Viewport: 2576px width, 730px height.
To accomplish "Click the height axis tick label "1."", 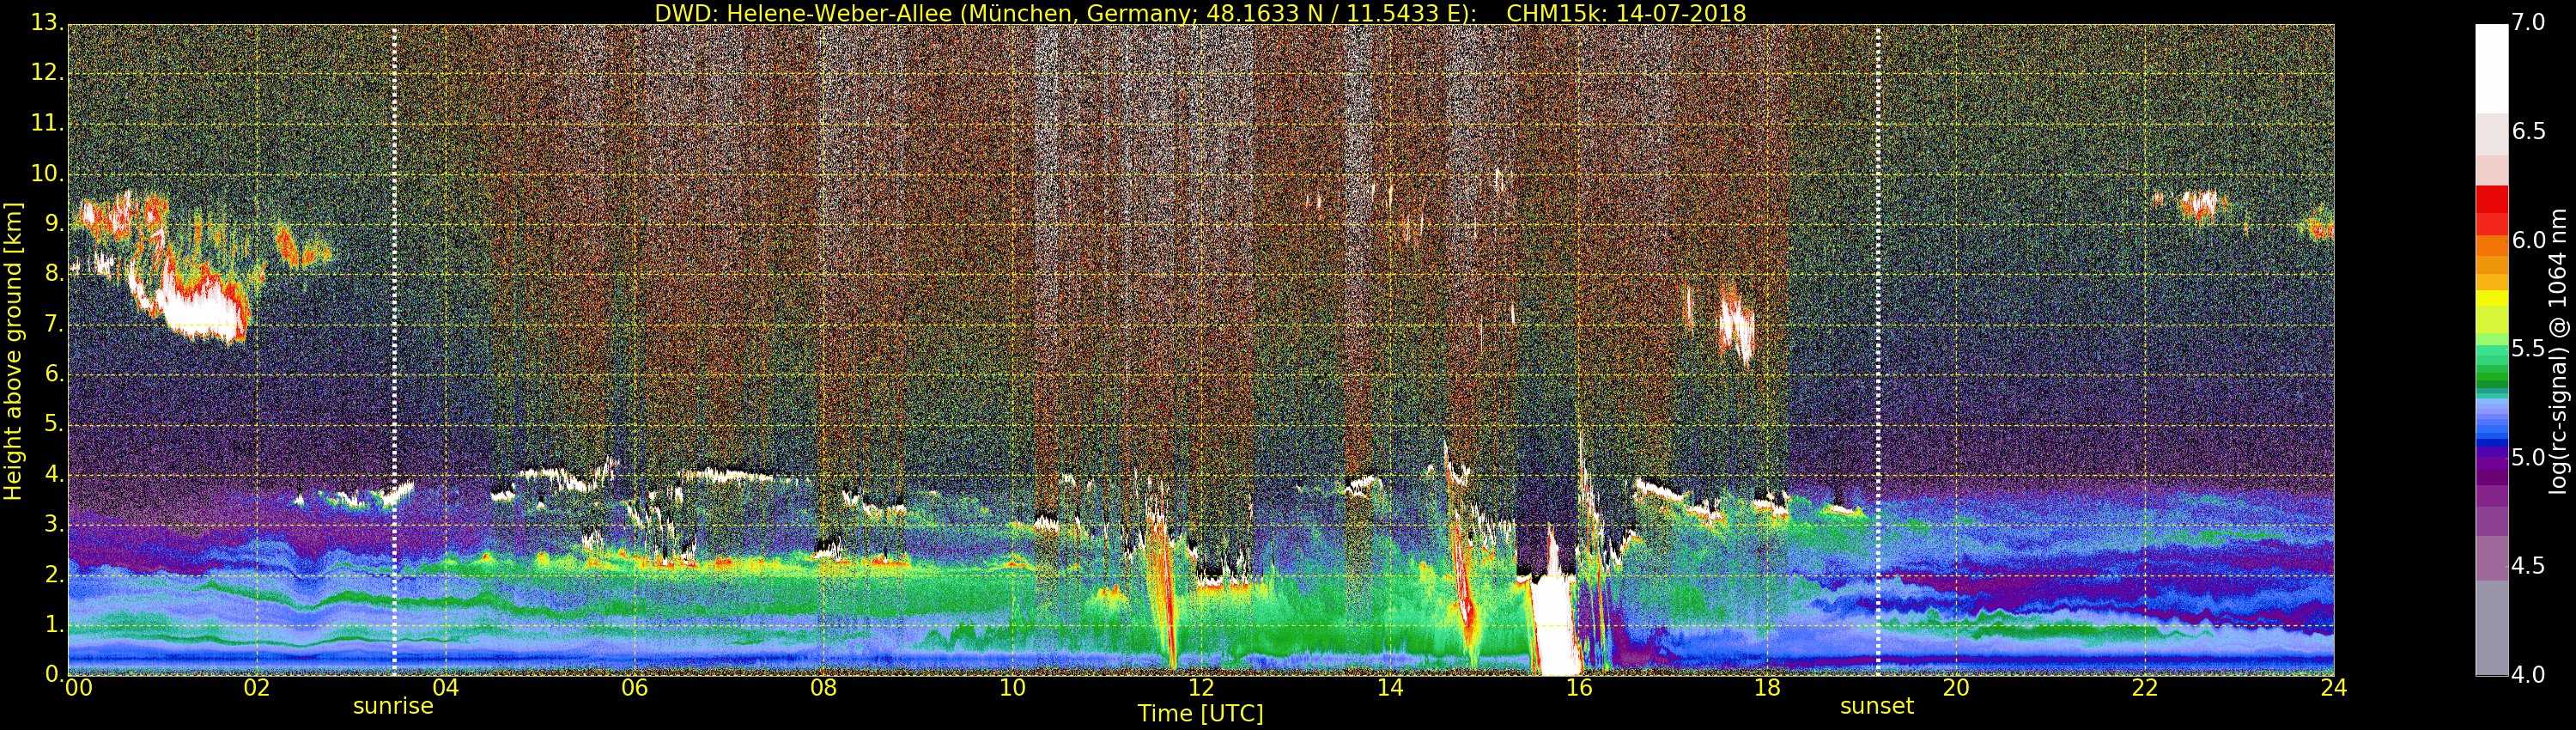I will pyautogui.click(x=54, y=625).
